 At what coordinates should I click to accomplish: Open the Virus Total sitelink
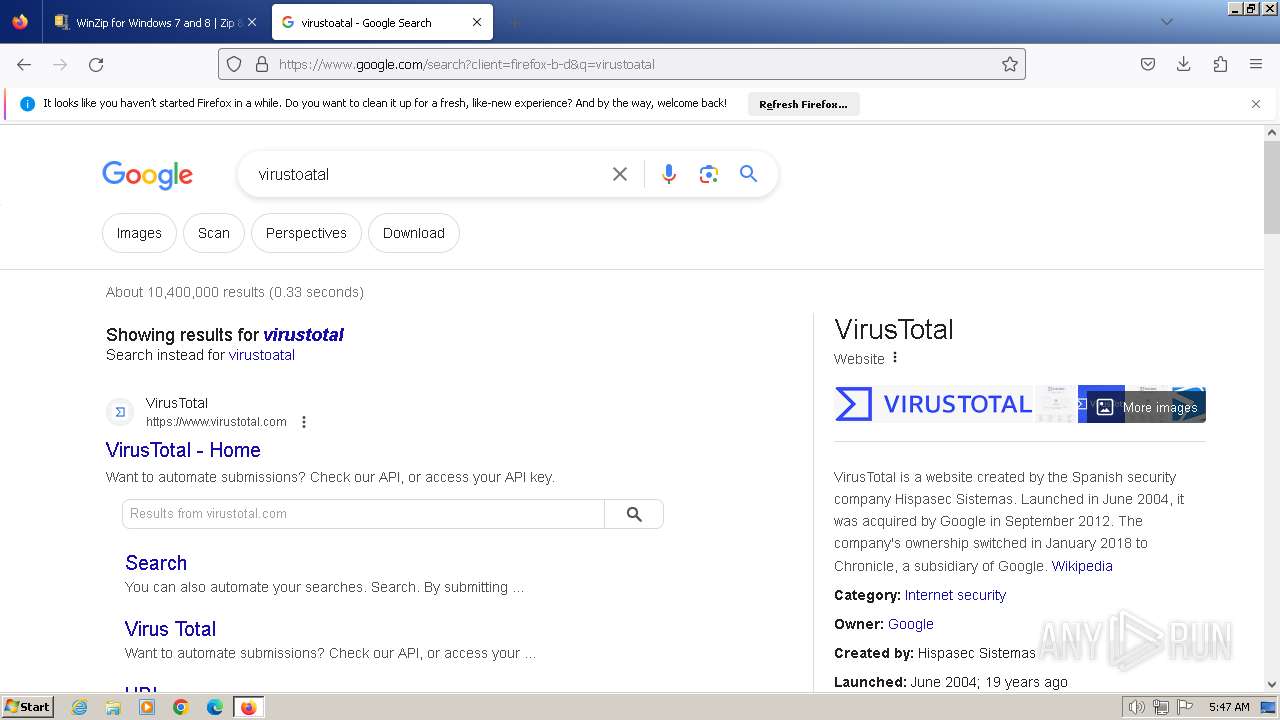tap(170, 629)
